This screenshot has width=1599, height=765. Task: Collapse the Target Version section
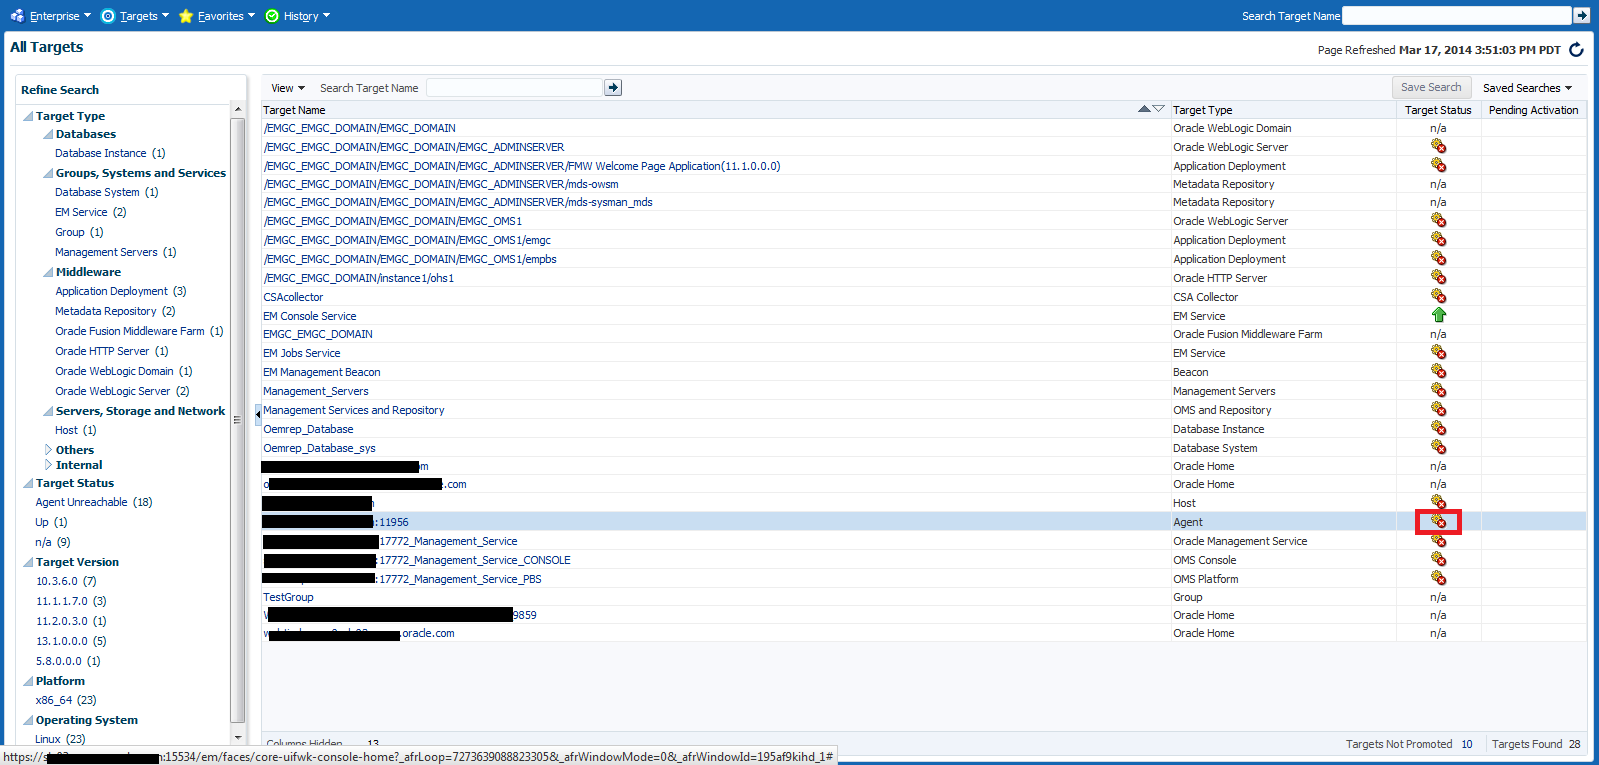[28, 563]
